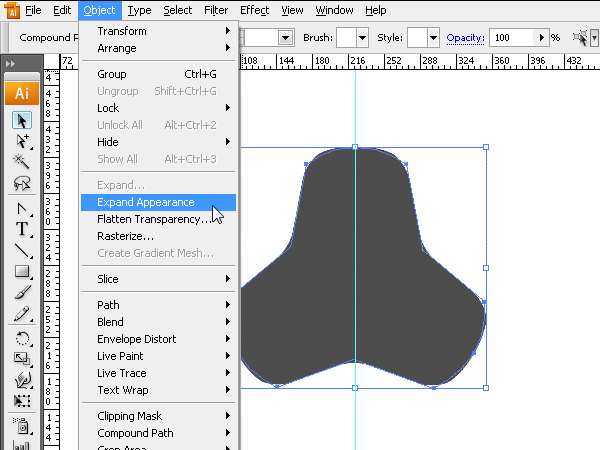600x450 pixels.
Task: Select the Rotate tool
Action: pyautogui.click(x=22, y=338)
